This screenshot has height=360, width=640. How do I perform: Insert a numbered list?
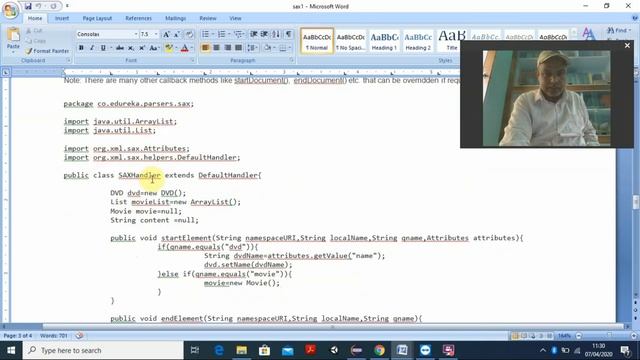tap(221, 34)
